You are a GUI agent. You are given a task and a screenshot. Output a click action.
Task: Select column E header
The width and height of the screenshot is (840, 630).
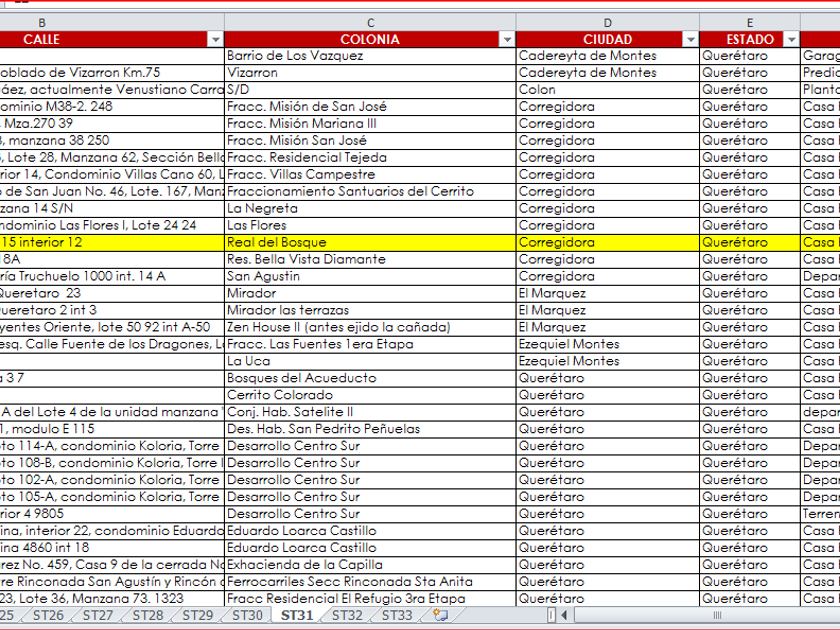tap(750, 22)
